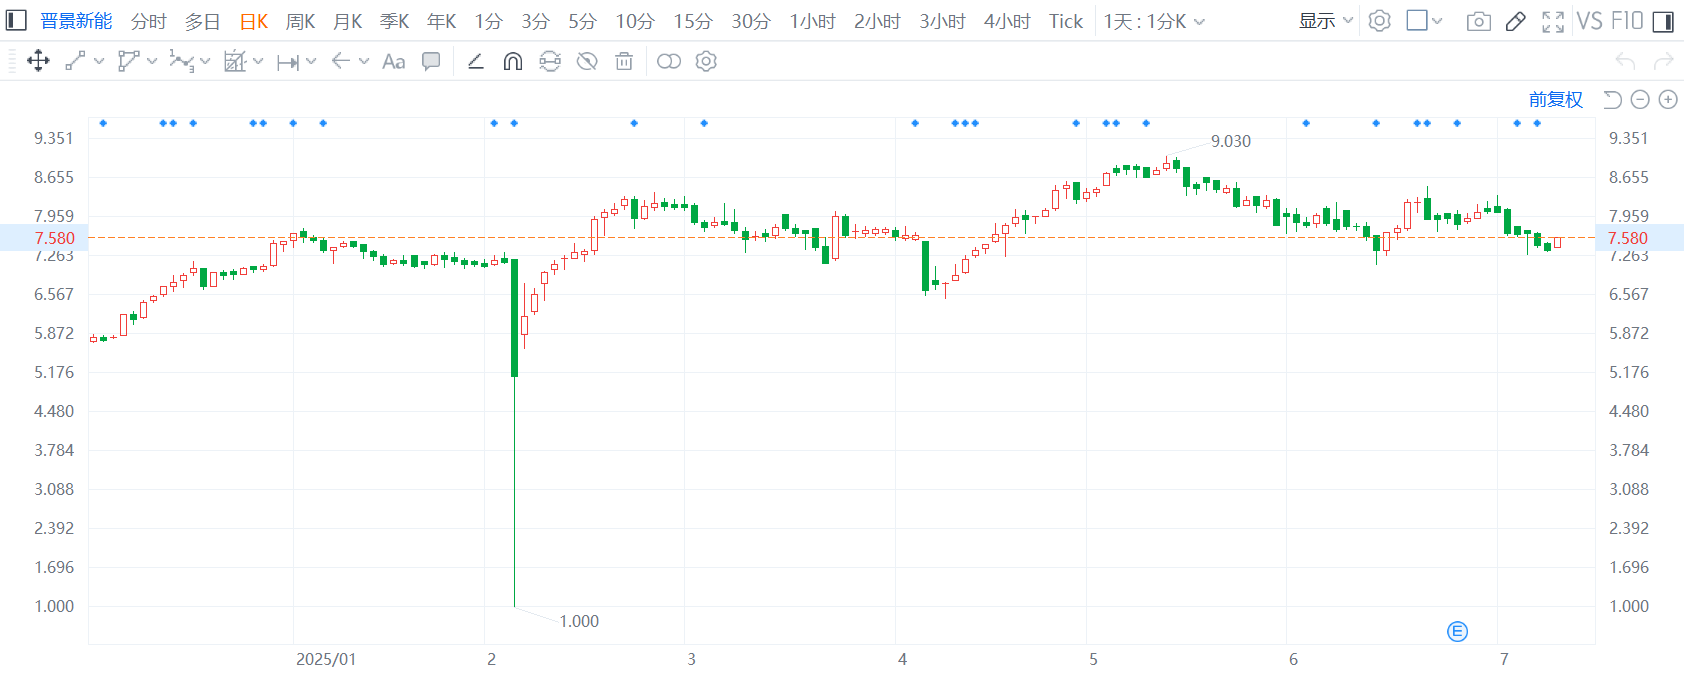Expand the line drawing tool dropdown arrow
Image resolution: width=1684 pixels, height=684 pixels.
click(x=99, y=62)
